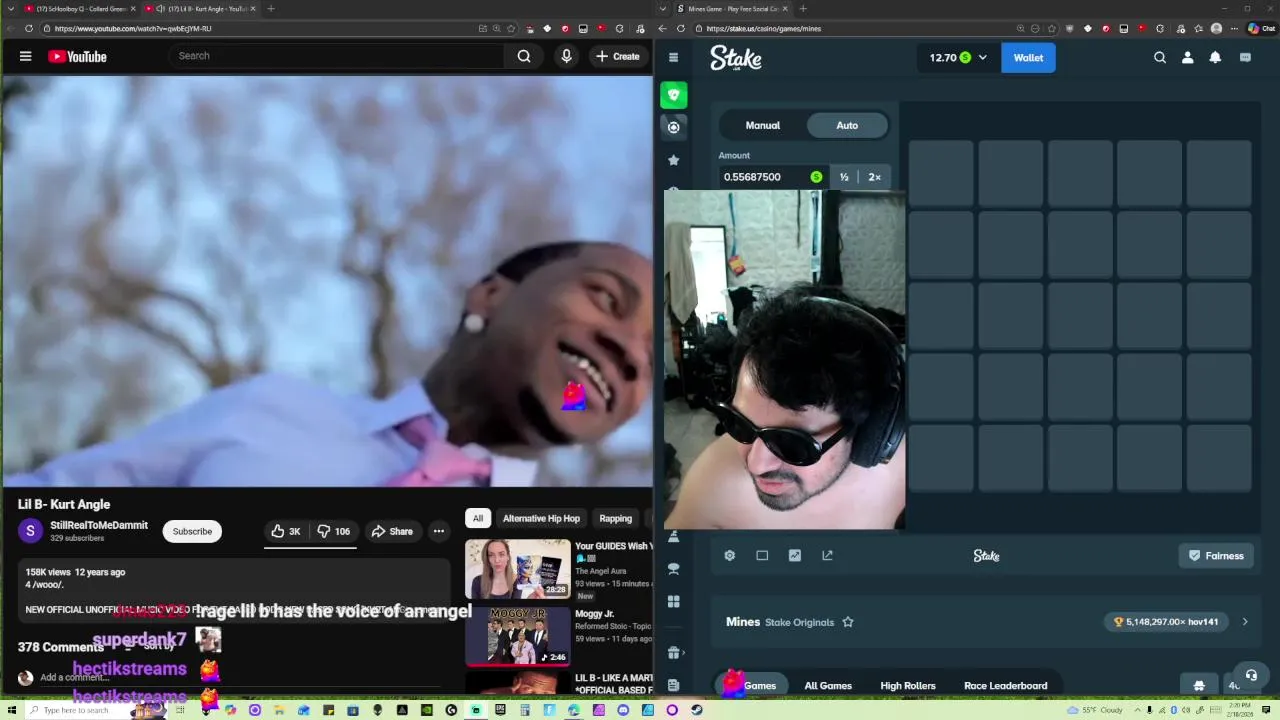Open a new tab in YouTube window
Image resolution: width=1280 pixels, height=720 pixels.
coord(270,8)
